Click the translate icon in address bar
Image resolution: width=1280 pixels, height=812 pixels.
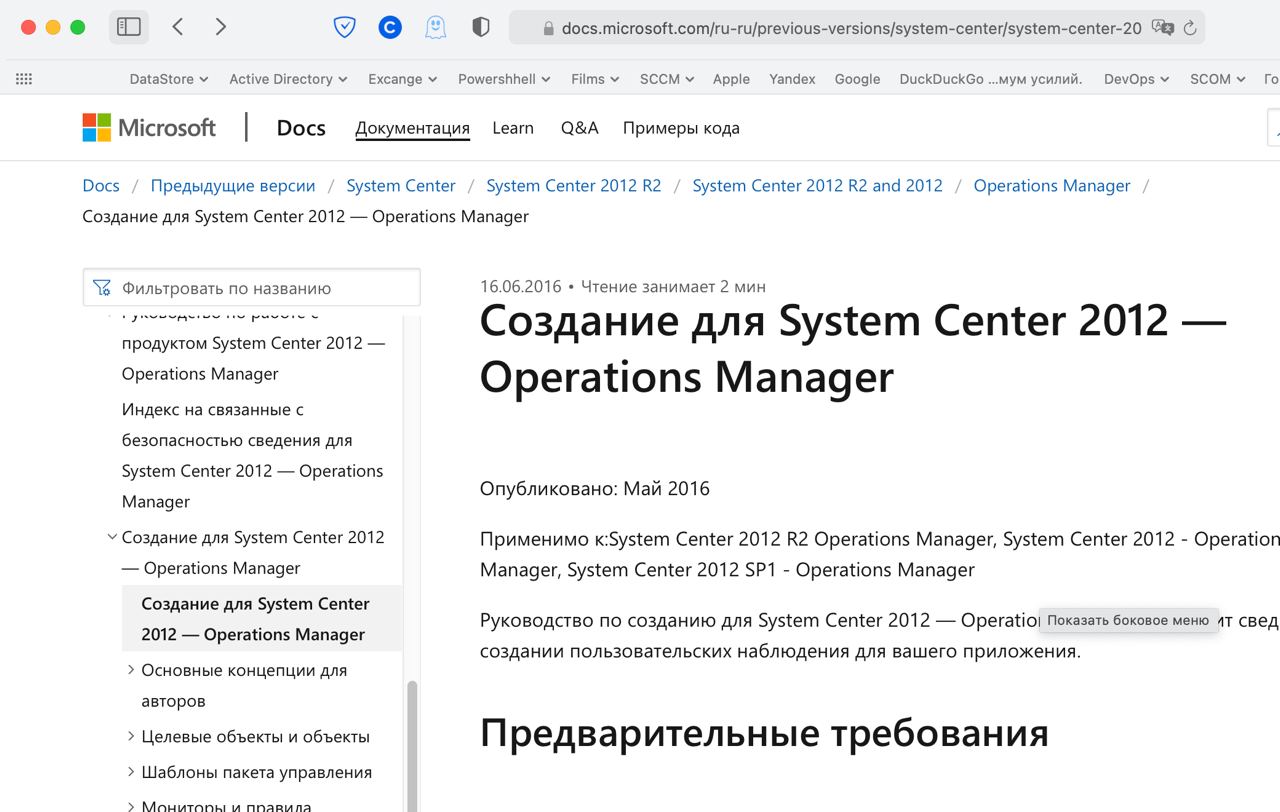(x=1162, y=28)
